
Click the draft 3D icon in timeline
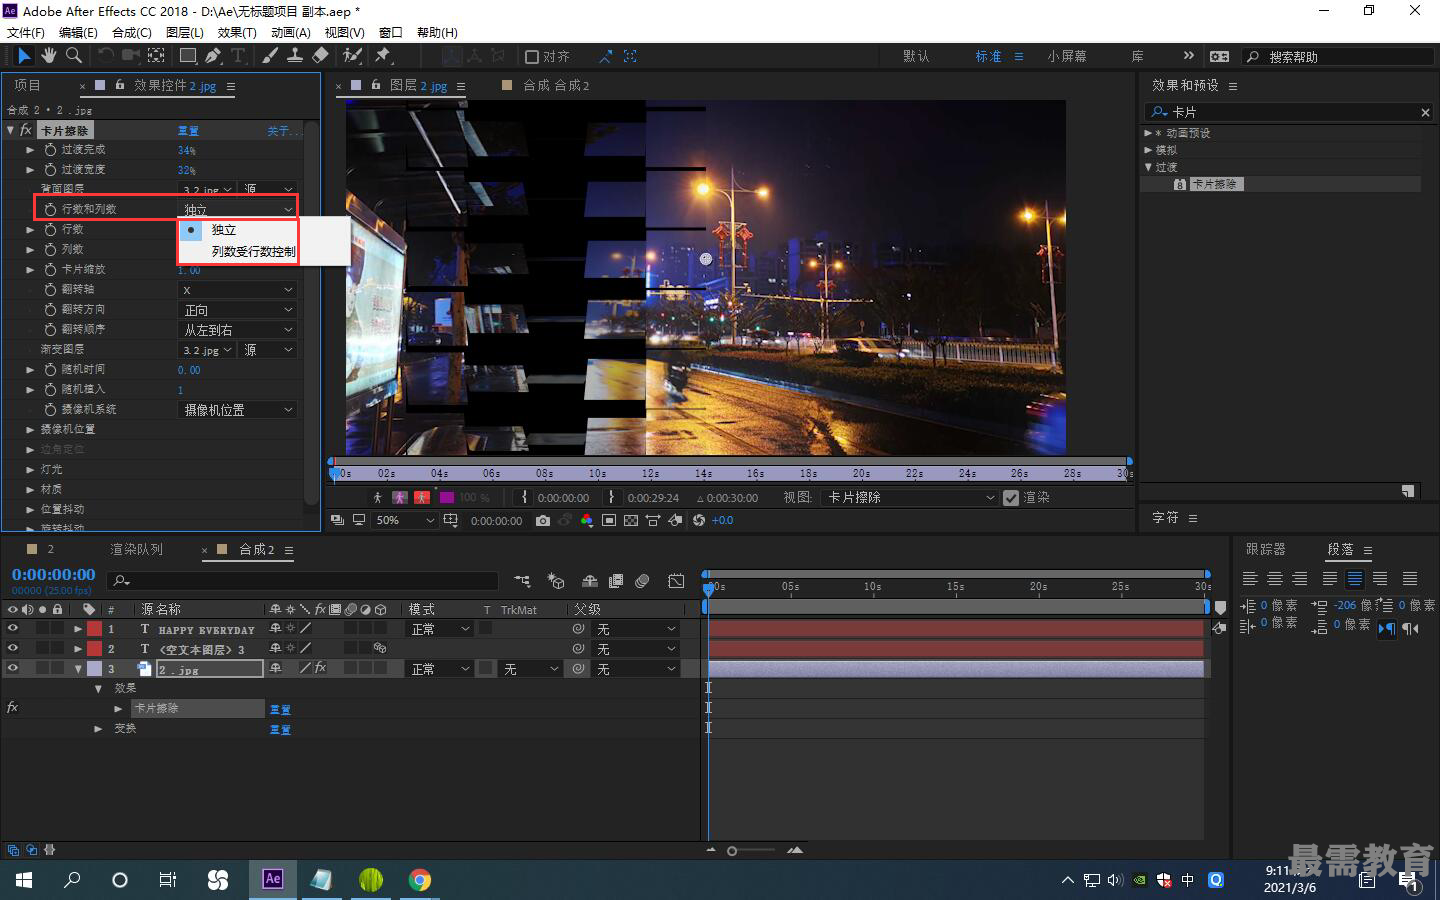pos(557,581)
